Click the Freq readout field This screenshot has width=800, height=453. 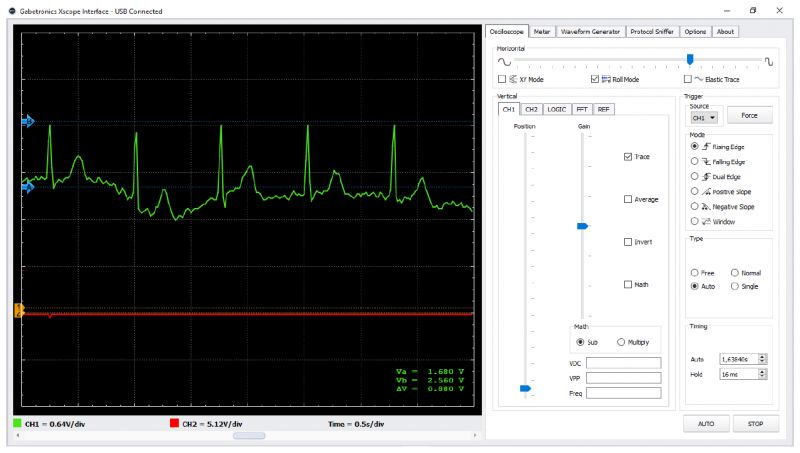click(623, 393)
